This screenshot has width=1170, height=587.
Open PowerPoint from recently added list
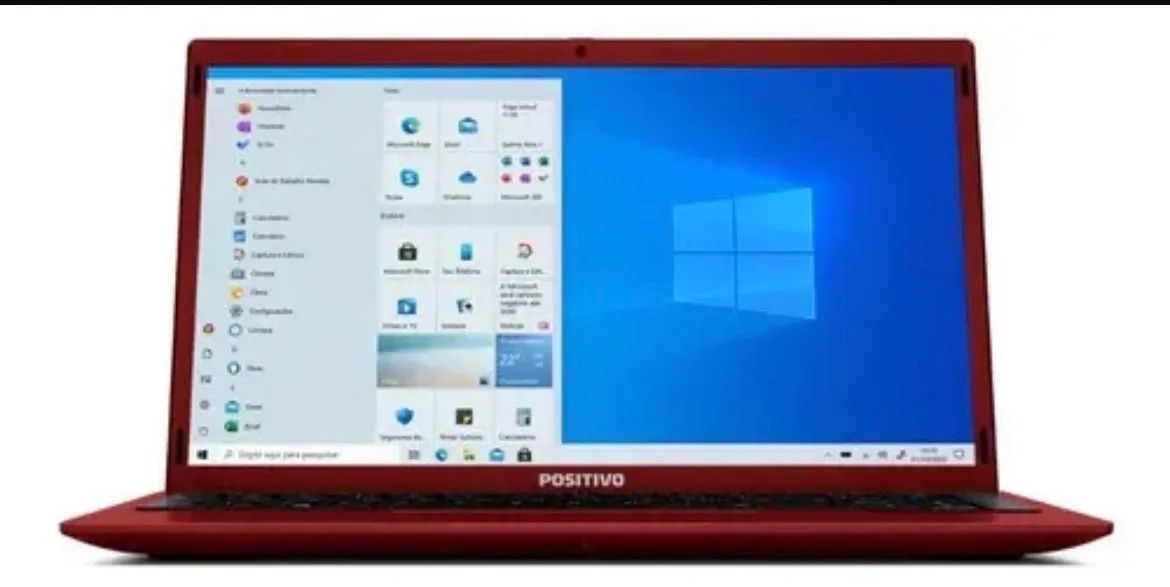(265, 108)
